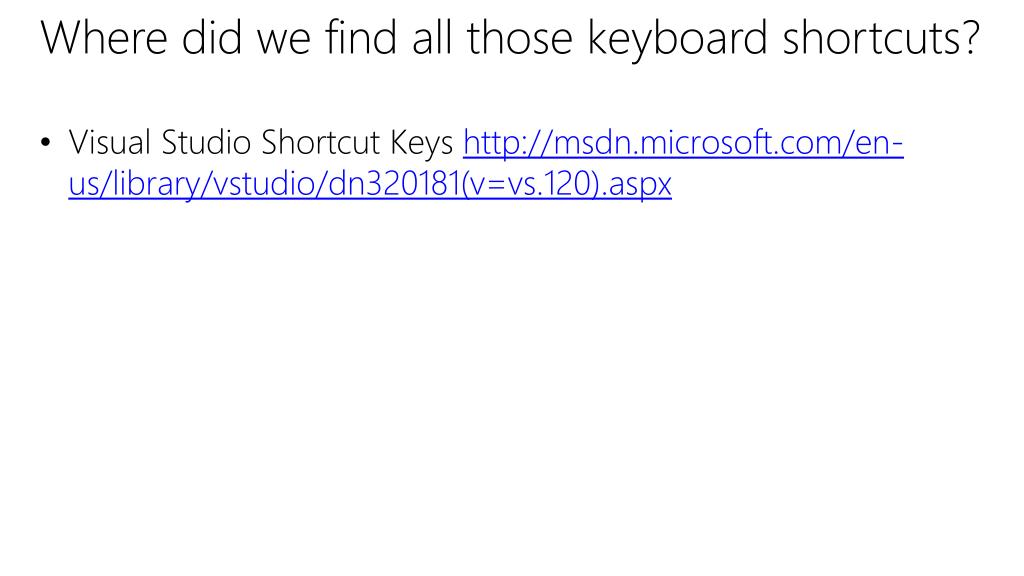The image size is (1024, 576).
Task: Click the word "Shortcut" in the bullet text
Action: click(x=321, y=142)
